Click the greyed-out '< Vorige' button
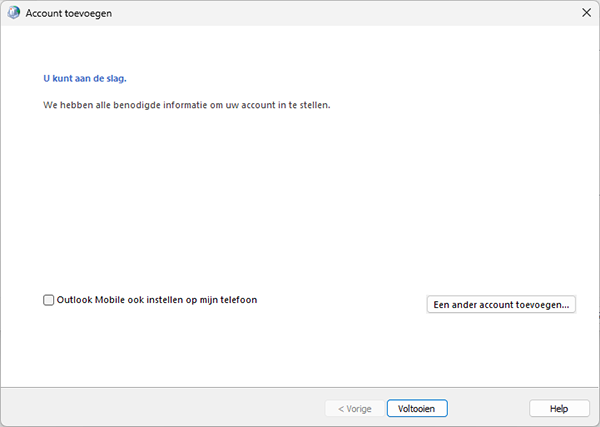 [355, 409]
